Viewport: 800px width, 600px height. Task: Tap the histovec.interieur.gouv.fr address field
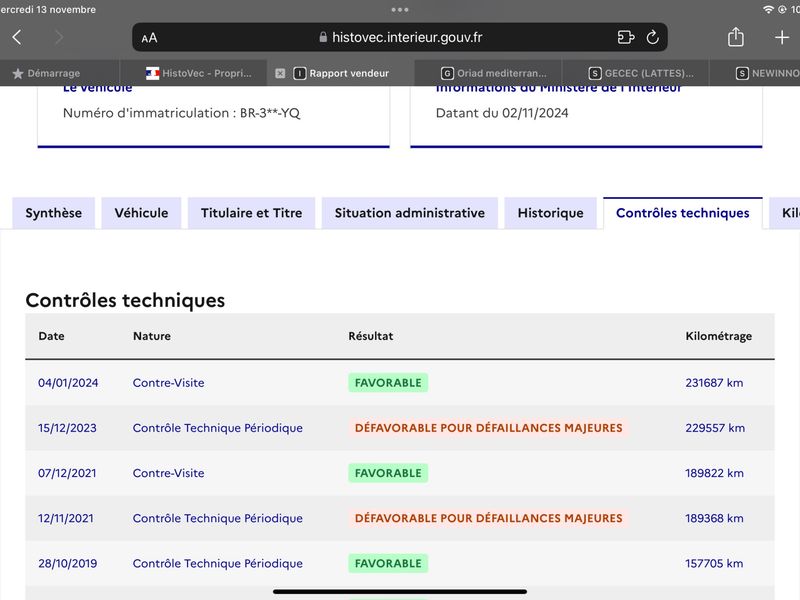point(400,37)
